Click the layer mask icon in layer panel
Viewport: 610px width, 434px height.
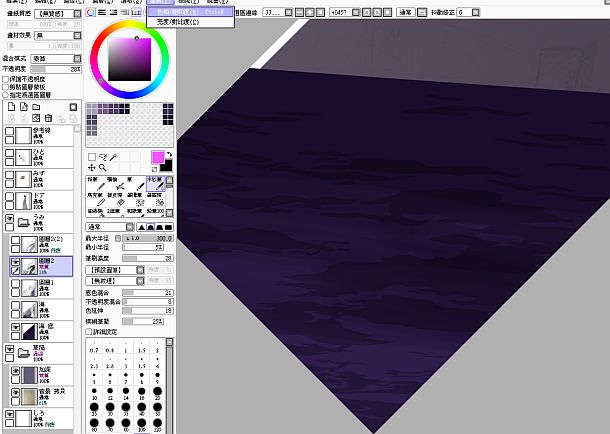73,107
